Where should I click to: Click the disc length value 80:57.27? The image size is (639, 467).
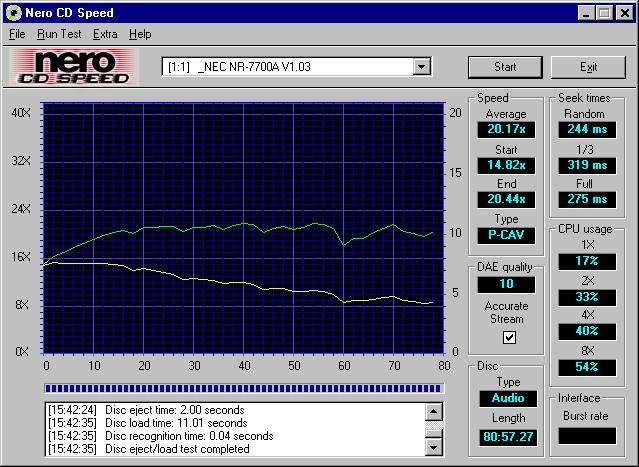[x=508, y=437]
